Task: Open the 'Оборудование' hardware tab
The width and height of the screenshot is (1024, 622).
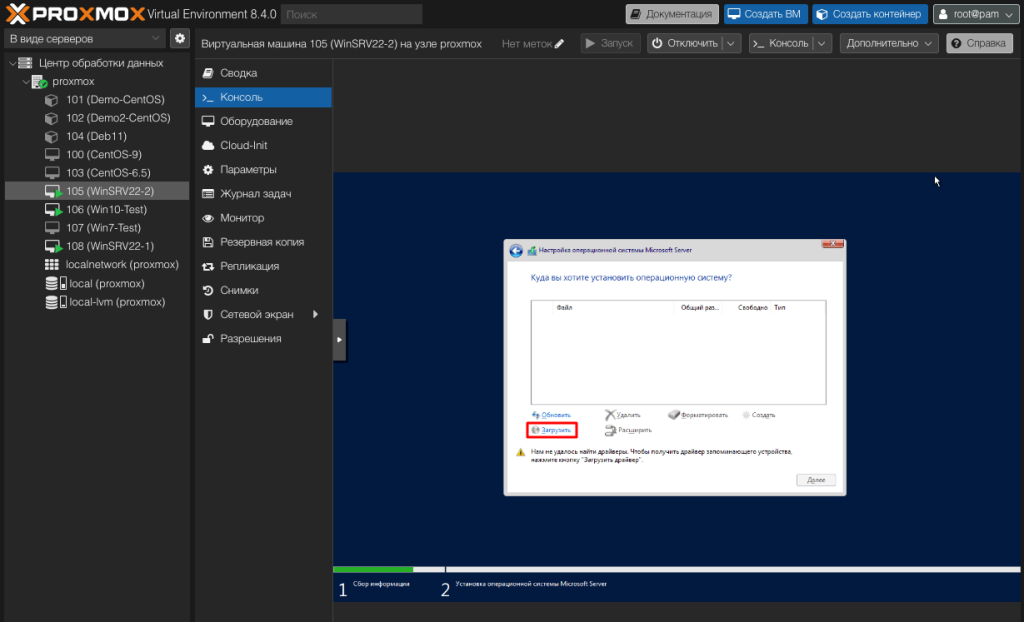Action: click(256, 121)
